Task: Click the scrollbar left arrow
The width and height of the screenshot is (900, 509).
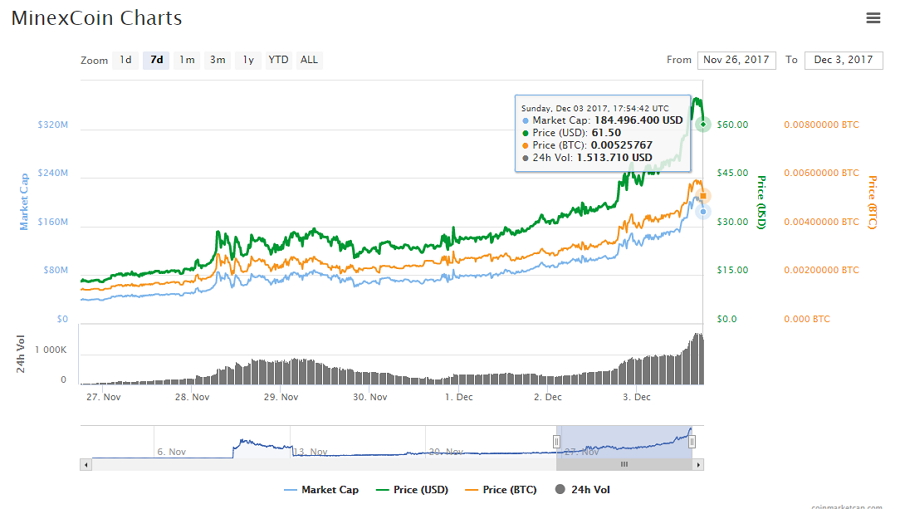Action: (x=86, y=465)
